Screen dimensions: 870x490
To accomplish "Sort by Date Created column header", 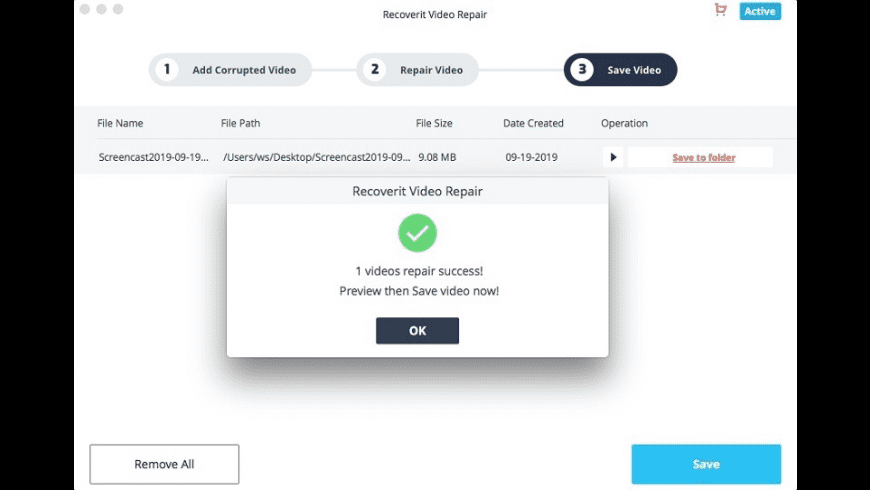I will [x=533, y=124].
